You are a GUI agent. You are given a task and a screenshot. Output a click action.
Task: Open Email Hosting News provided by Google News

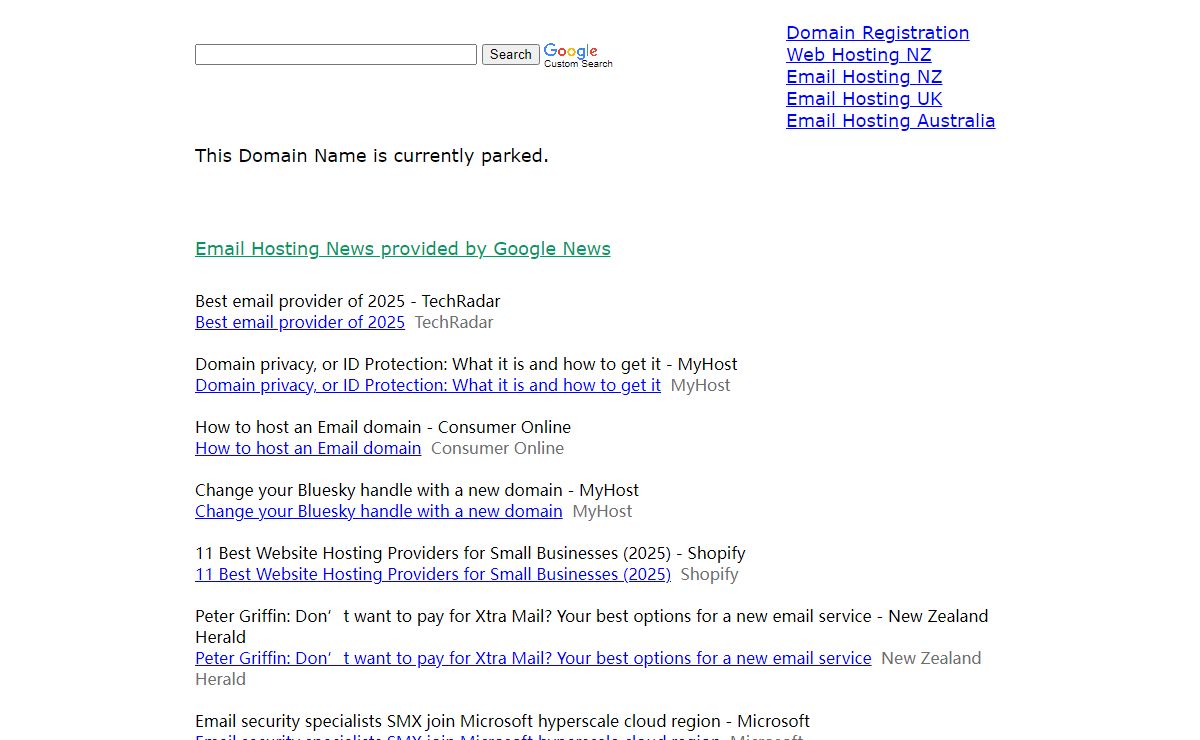(403, 249)
